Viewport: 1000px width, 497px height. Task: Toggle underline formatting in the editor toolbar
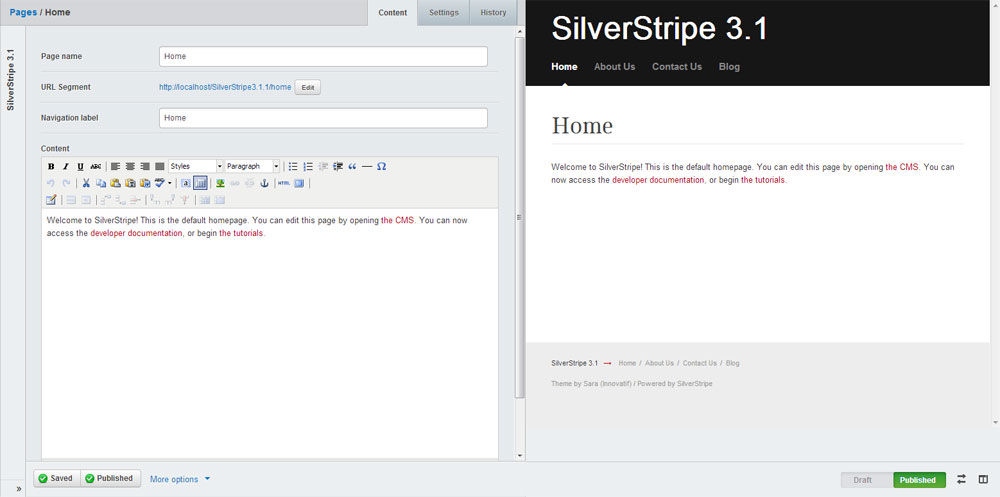[80, 166]
